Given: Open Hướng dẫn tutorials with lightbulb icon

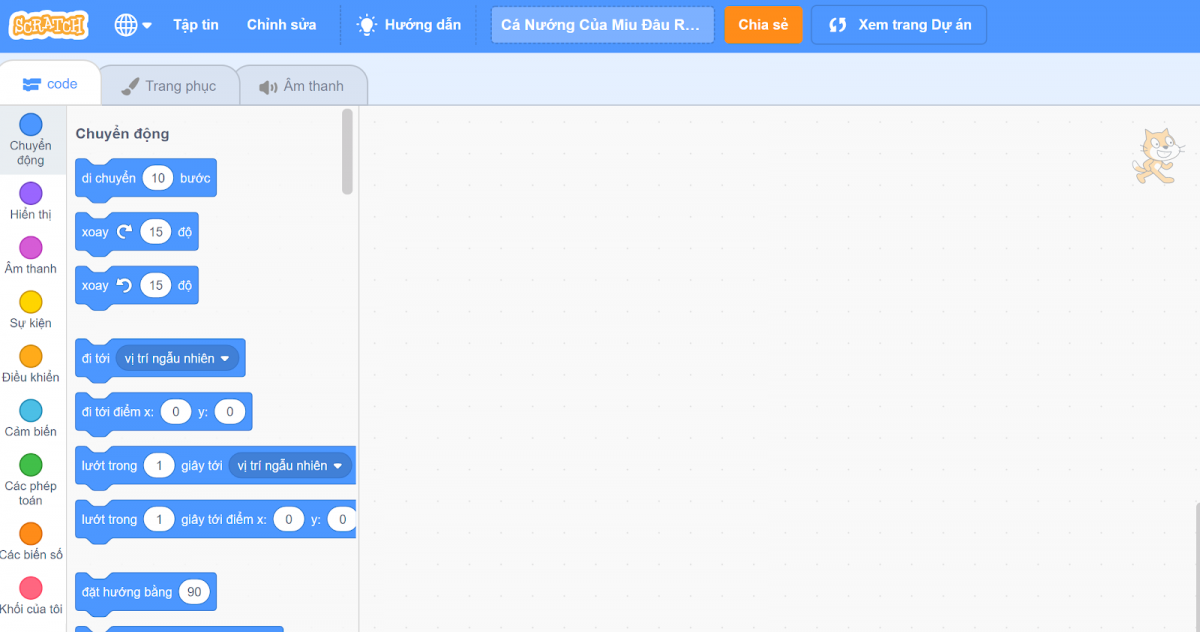Looking at the screenshot, I should [x=409, y=25].
